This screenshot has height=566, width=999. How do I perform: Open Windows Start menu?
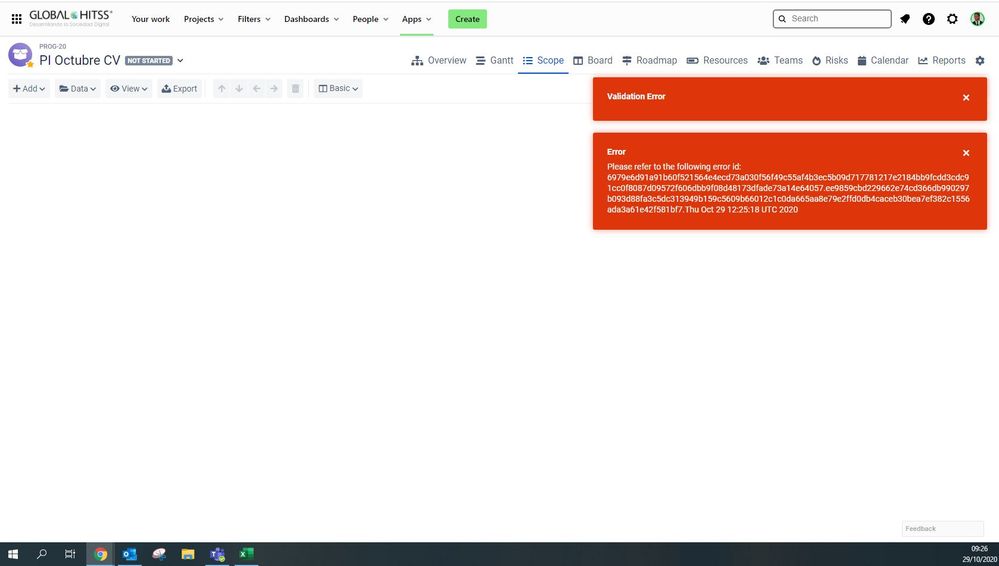(x=13, y=554)
